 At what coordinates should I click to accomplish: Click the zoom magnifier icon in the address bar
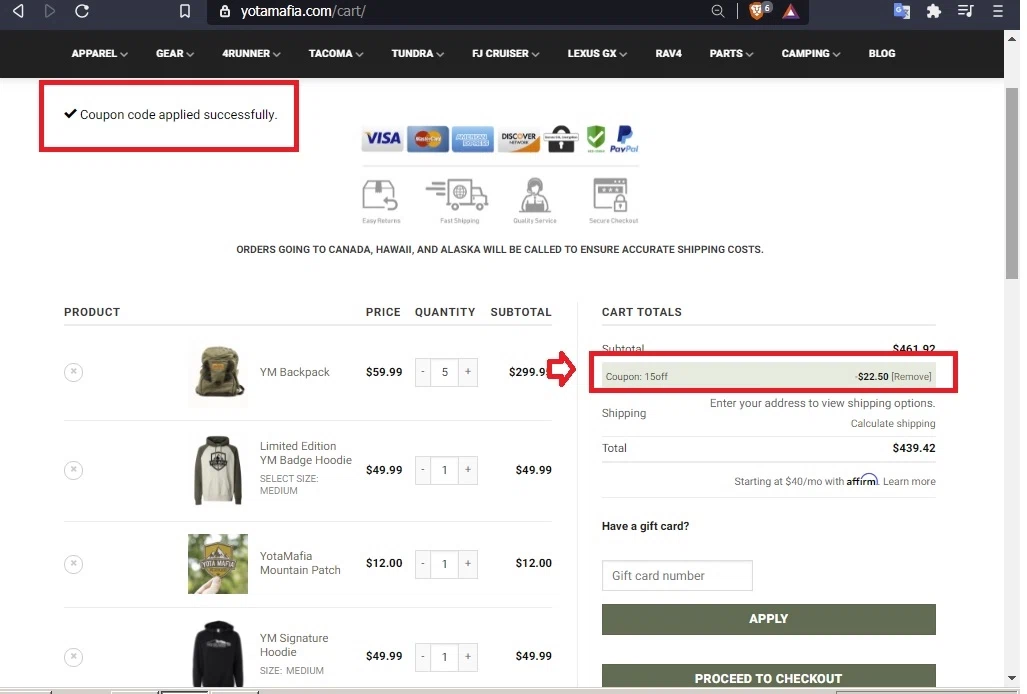[x=718, y=11]
